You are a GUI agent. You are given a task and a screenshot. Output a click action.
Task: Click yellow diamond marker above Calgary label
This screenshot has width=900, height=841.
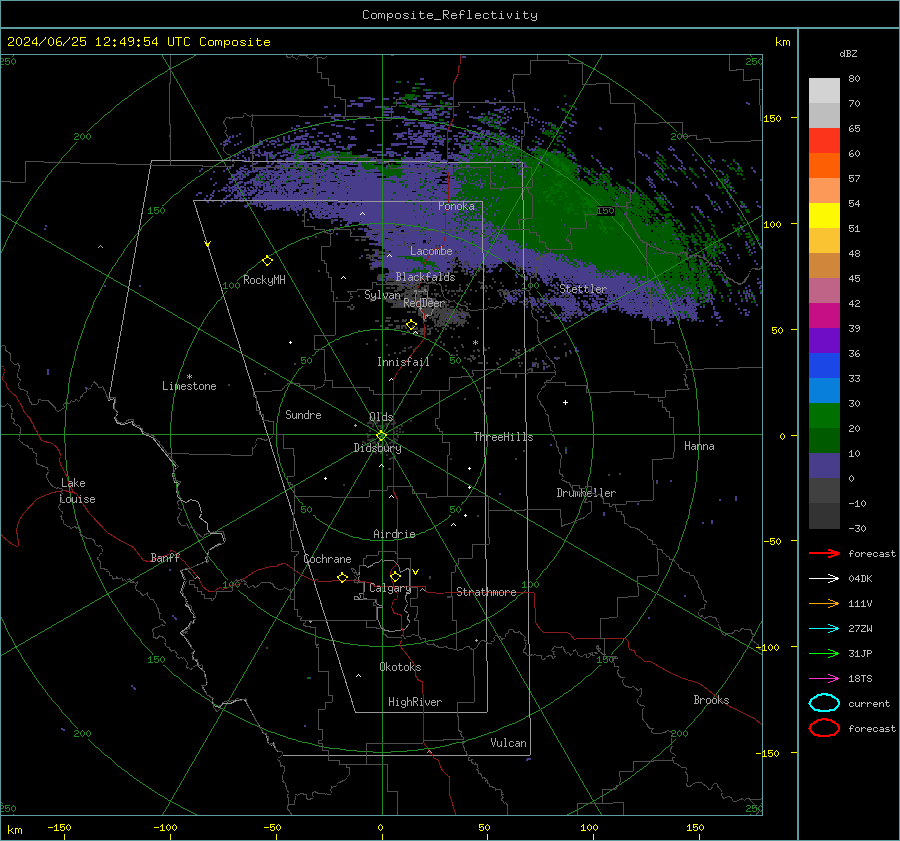(395, 576)
